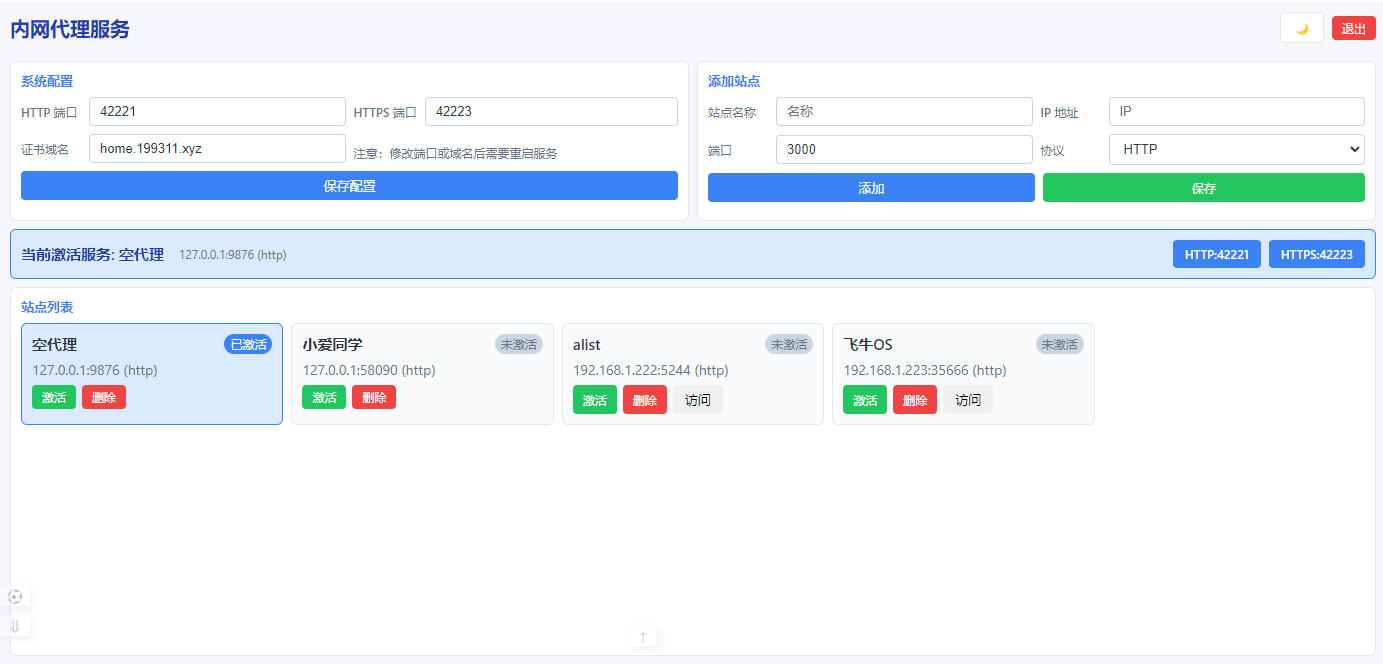Click the double down arrow icon
Image resolution: width=1383 pixels, height=664 pixels.
pos(15,627)
